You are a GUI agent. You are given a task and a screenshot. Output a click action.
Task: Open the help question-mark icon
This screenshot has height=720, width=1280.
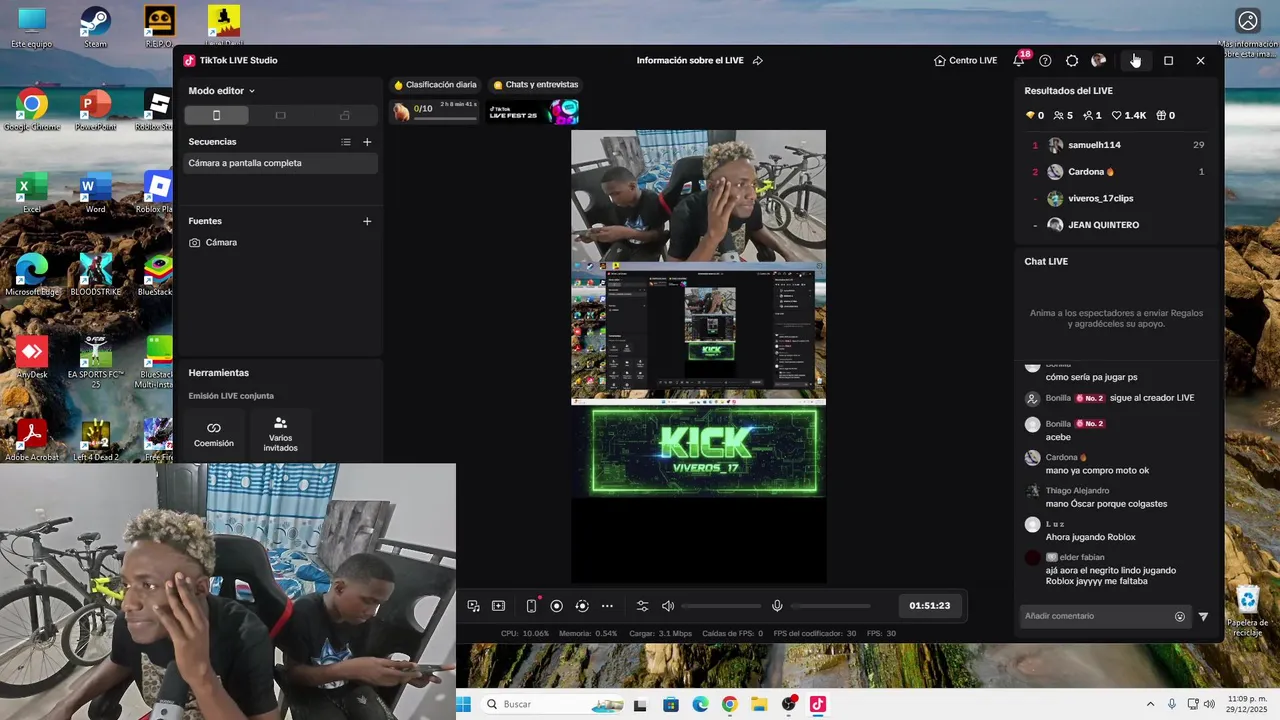click(x=1045, y=61)
